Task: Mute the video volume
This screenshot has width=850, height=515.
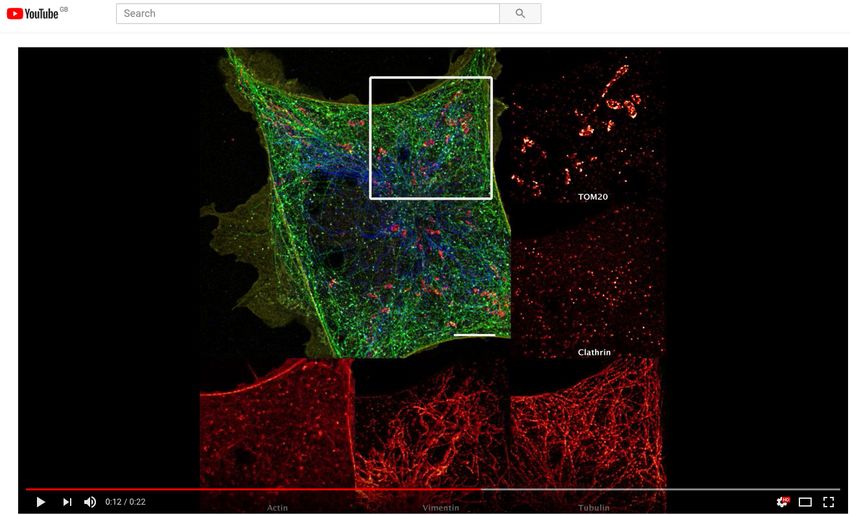Action: pos(90,502)
